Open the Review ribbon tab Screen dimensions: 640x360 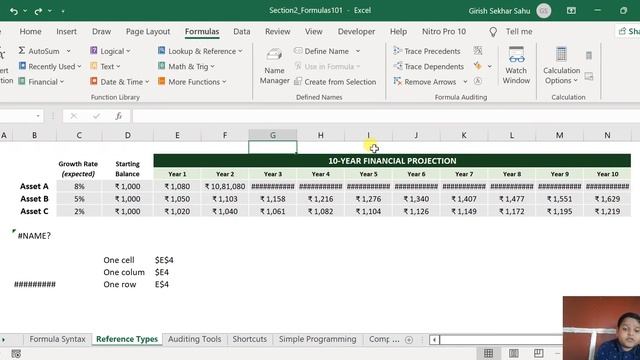click(278, 31)
